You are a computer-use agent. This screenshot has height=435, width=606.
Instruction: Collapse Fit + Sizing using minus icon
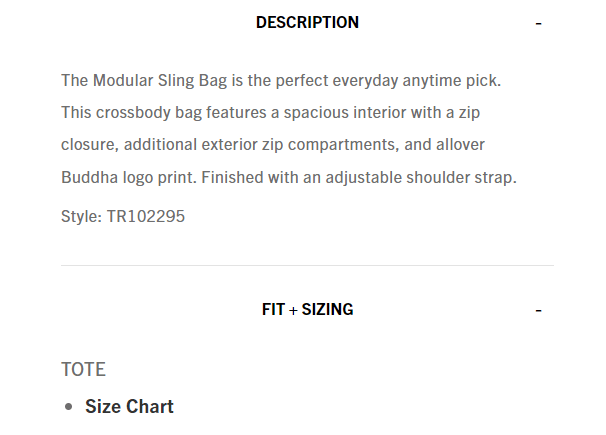point(539,310)
